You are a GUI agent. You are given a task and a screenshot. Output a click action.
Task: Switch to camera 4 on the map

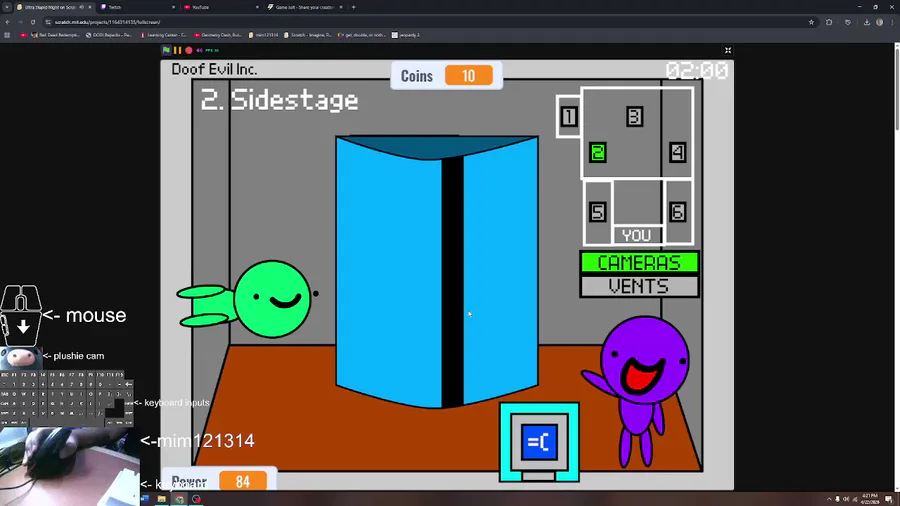677,153
